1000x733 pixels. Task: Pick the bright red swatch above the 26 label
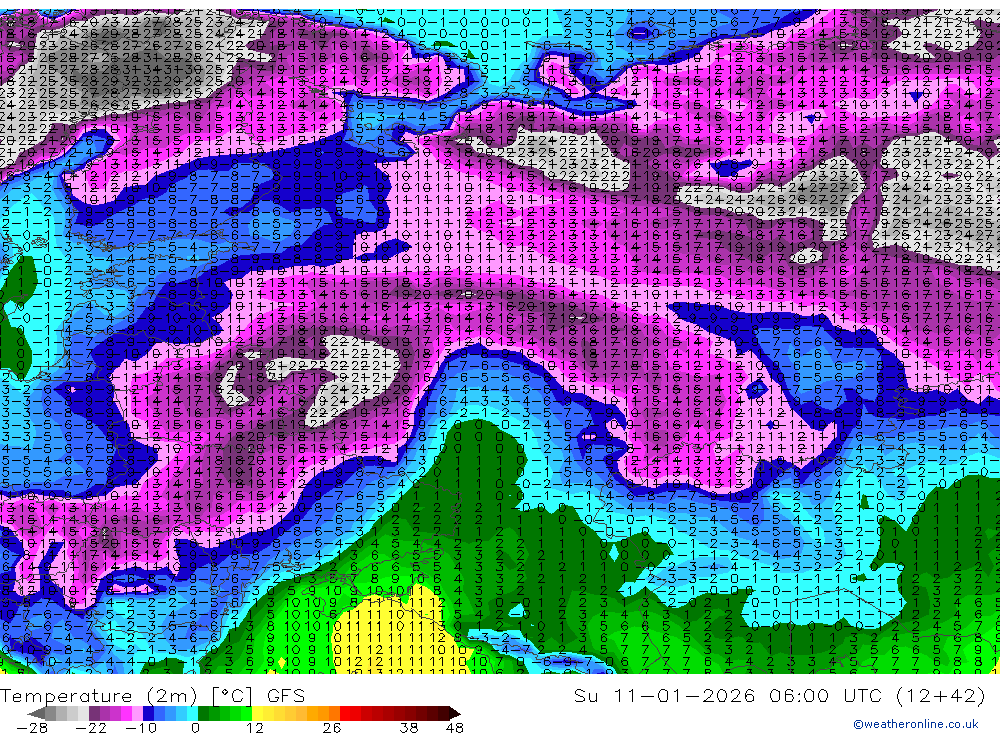click(345, 714)
